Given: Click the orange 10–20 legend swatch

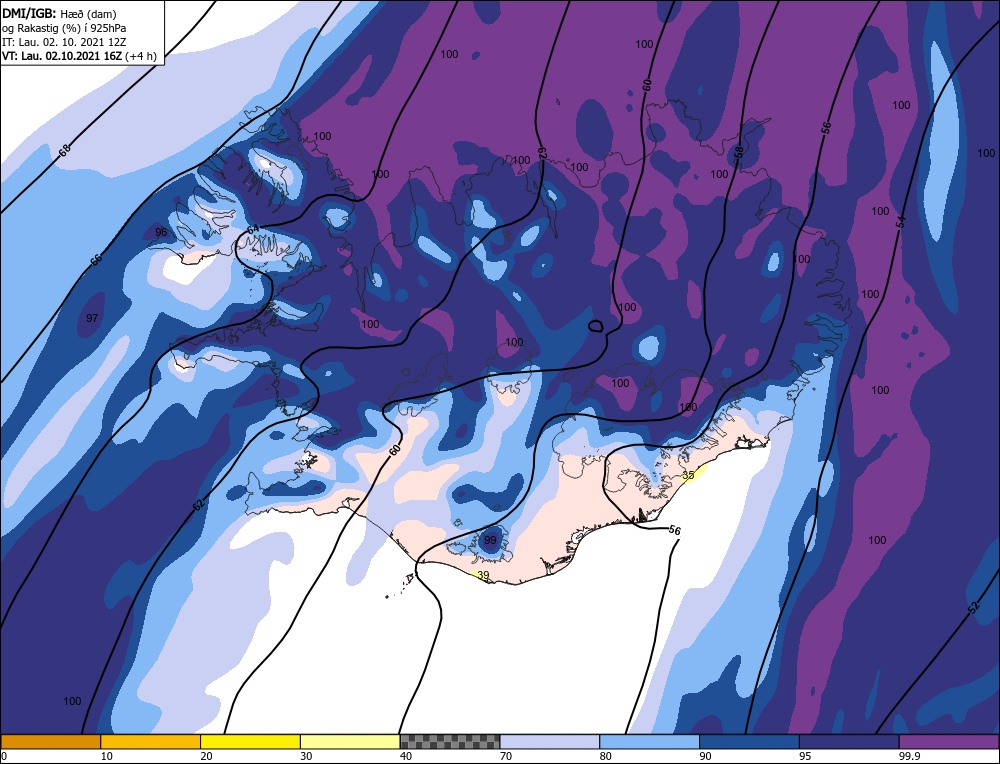Looking at the screenshot, I should pos(151,741).
